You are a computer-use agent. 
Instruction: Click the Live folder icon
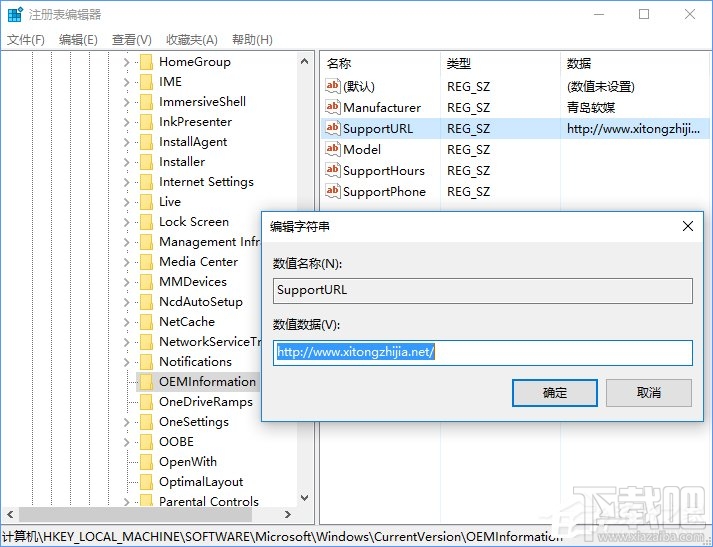(x=146, y=202)
